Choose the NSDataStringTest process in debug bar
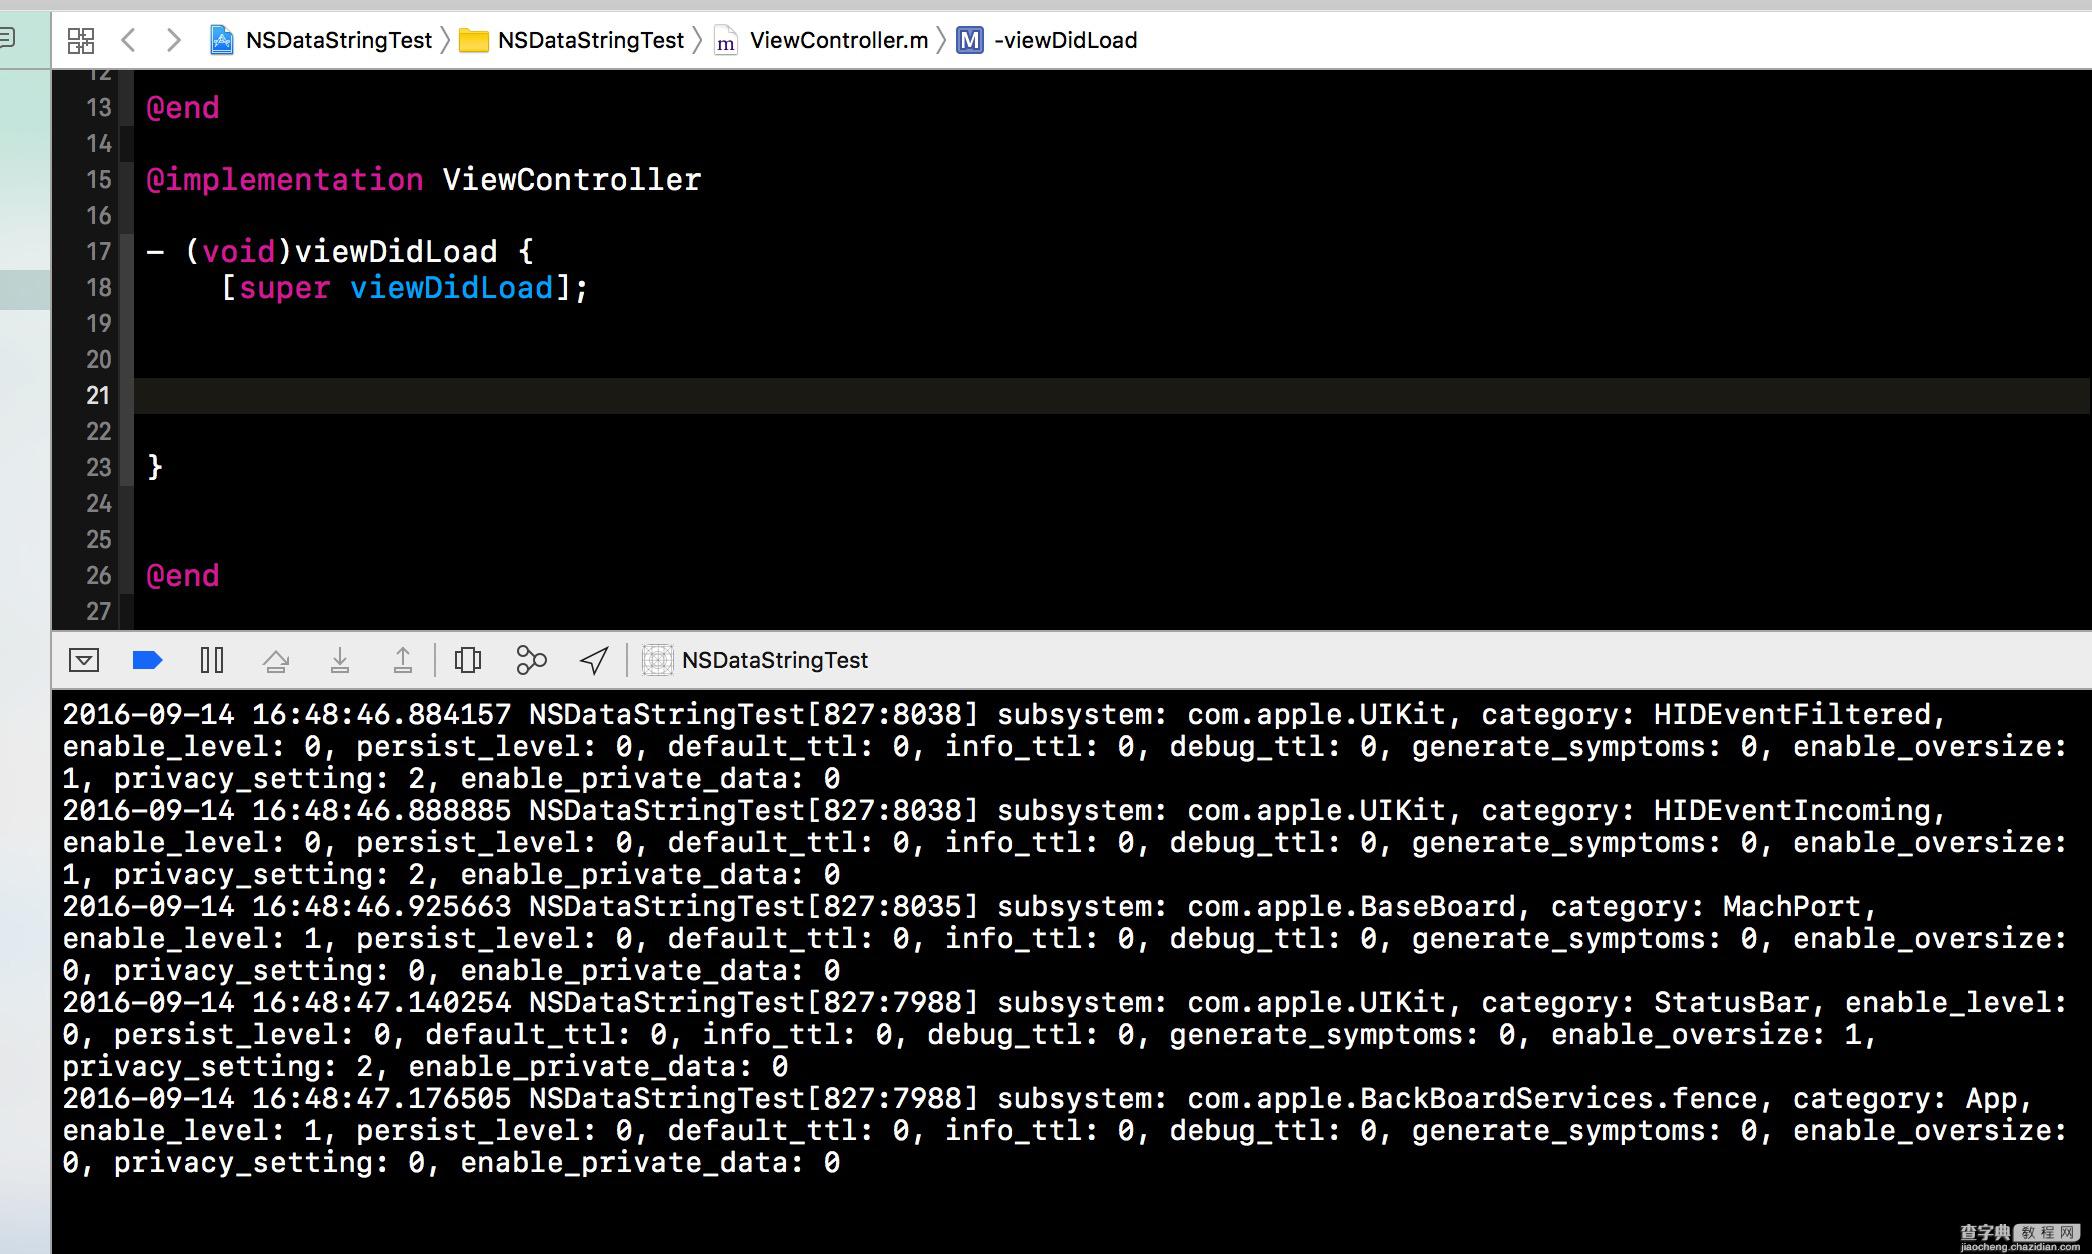Image resolution: width=2092 pixels, height=1254 pixels. (755, 660)
